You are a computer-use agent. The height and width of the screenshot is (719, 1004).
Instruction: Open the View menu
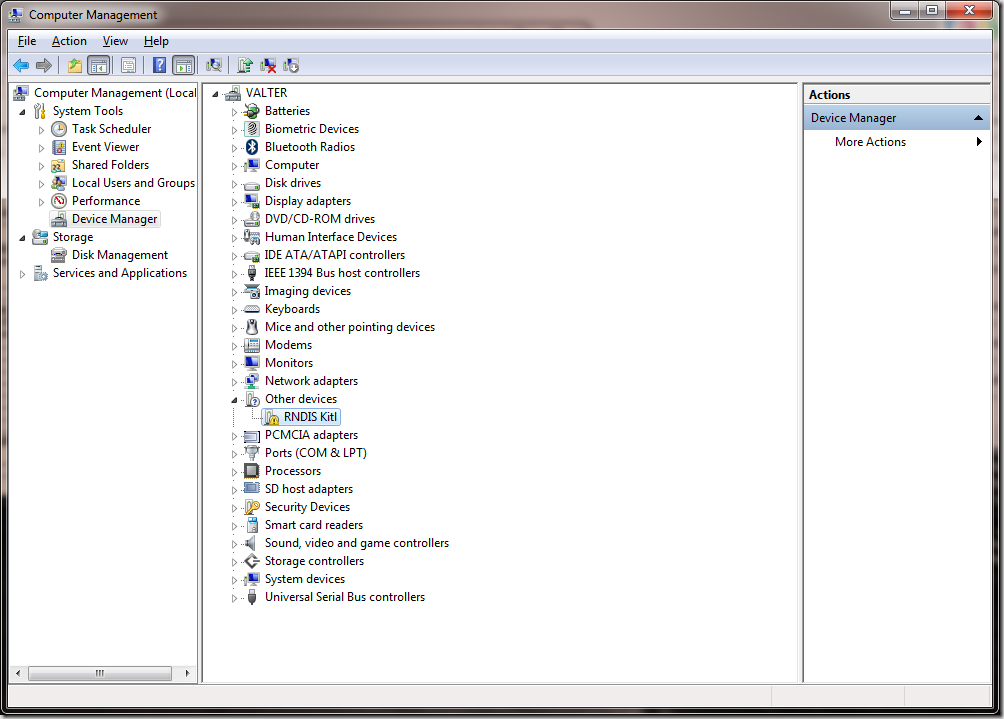tap(115, 41)
